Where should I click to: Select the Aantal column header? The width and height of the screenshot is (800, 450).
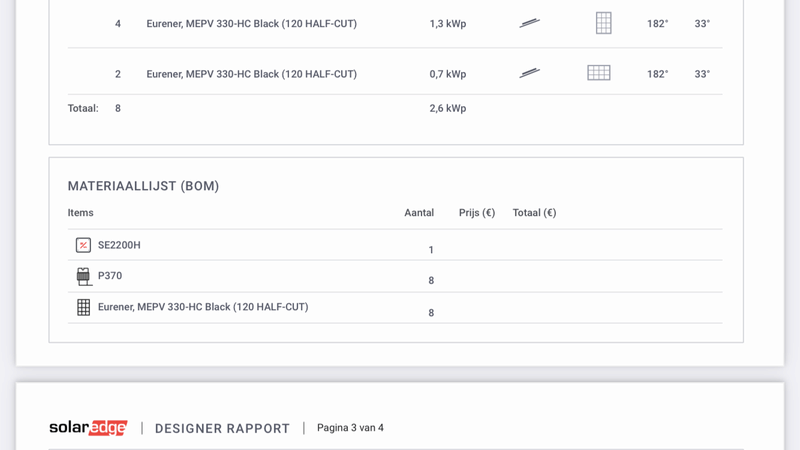click(419, 213)
